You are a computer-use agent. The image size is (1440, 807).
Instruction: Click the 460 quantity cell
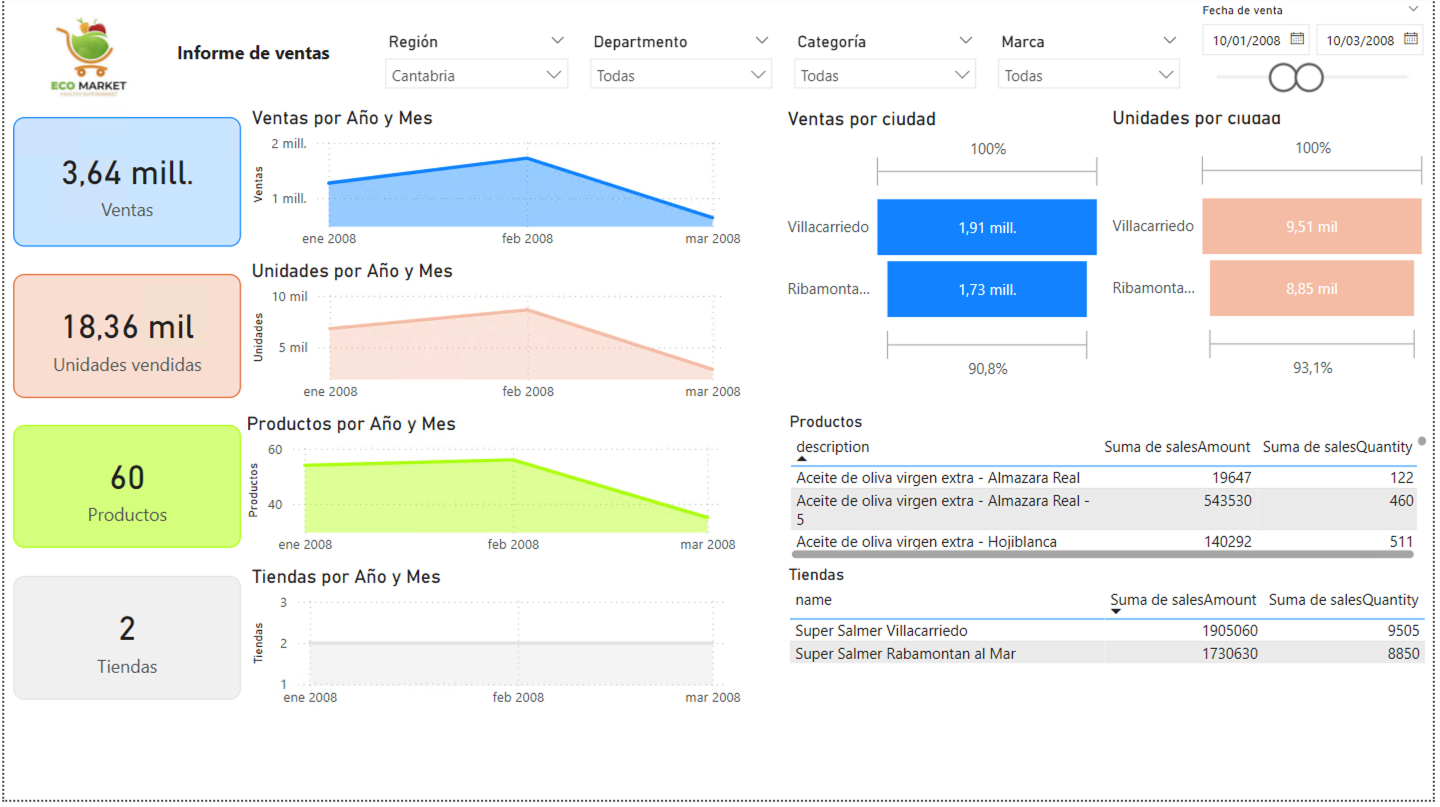coord(1402,500)
